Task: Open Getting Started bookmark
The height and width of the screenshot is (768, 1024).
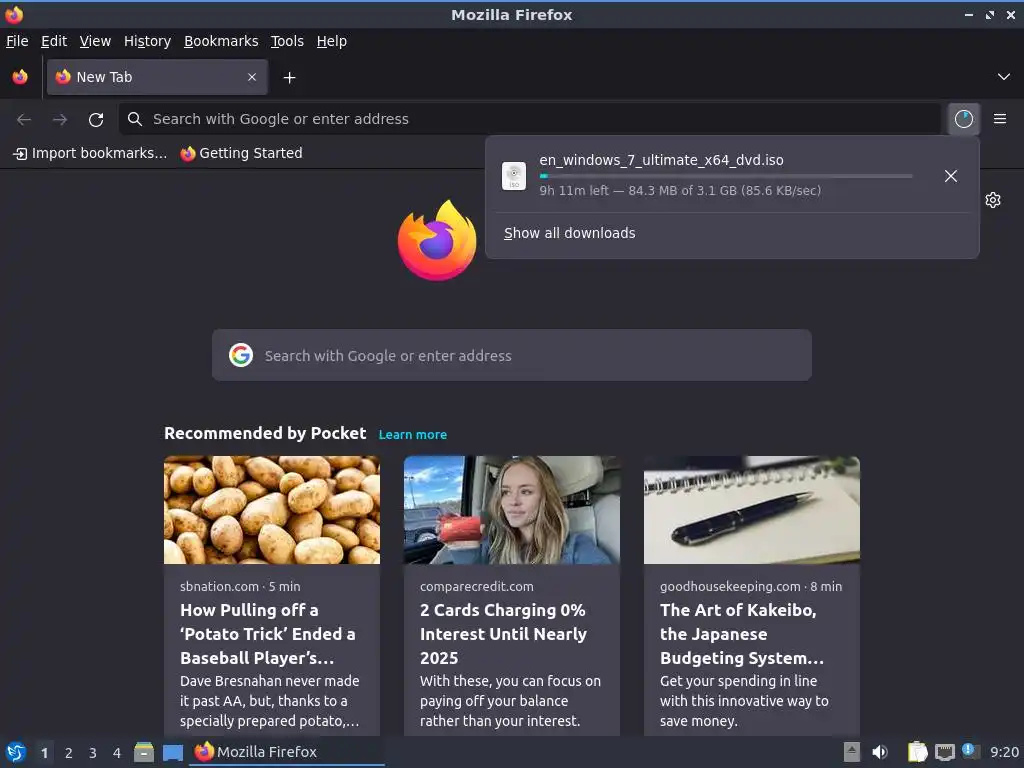Action: point(242,153)
